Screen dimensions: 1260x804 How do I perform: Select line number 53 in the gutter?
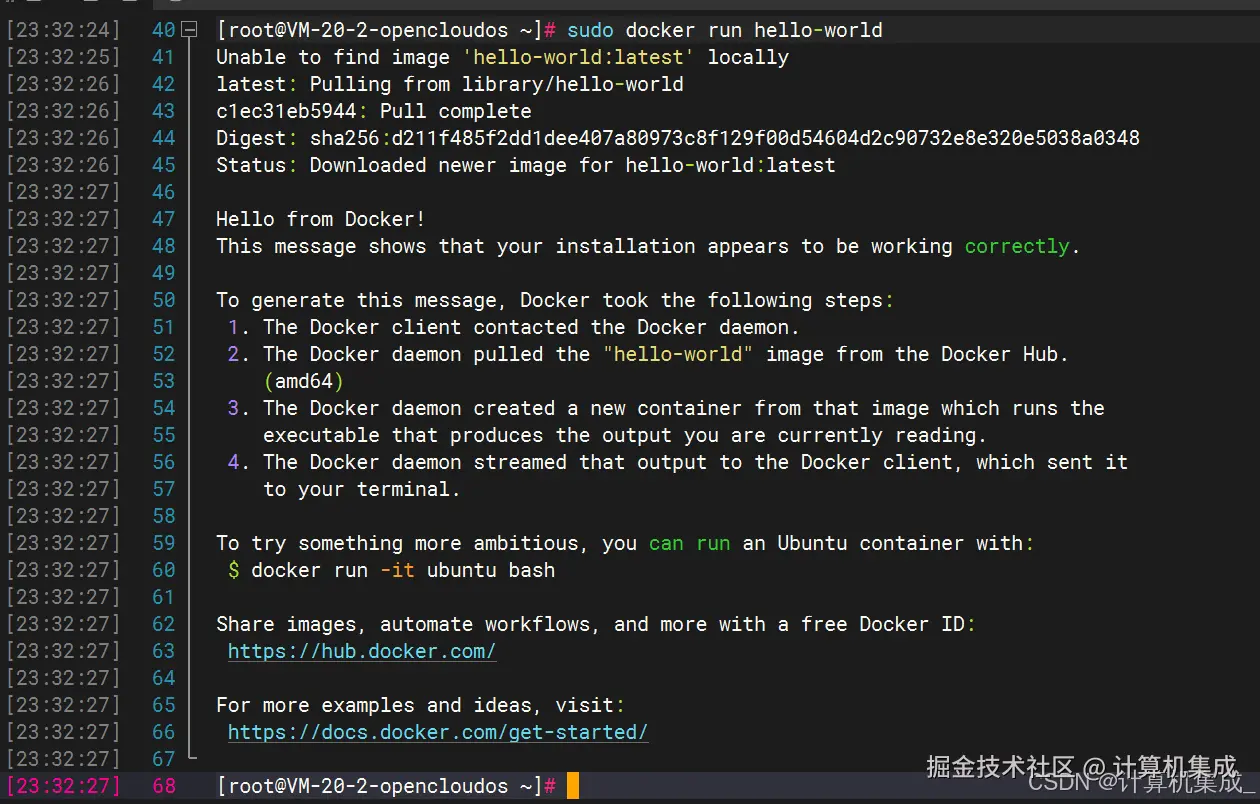[164, 381]
